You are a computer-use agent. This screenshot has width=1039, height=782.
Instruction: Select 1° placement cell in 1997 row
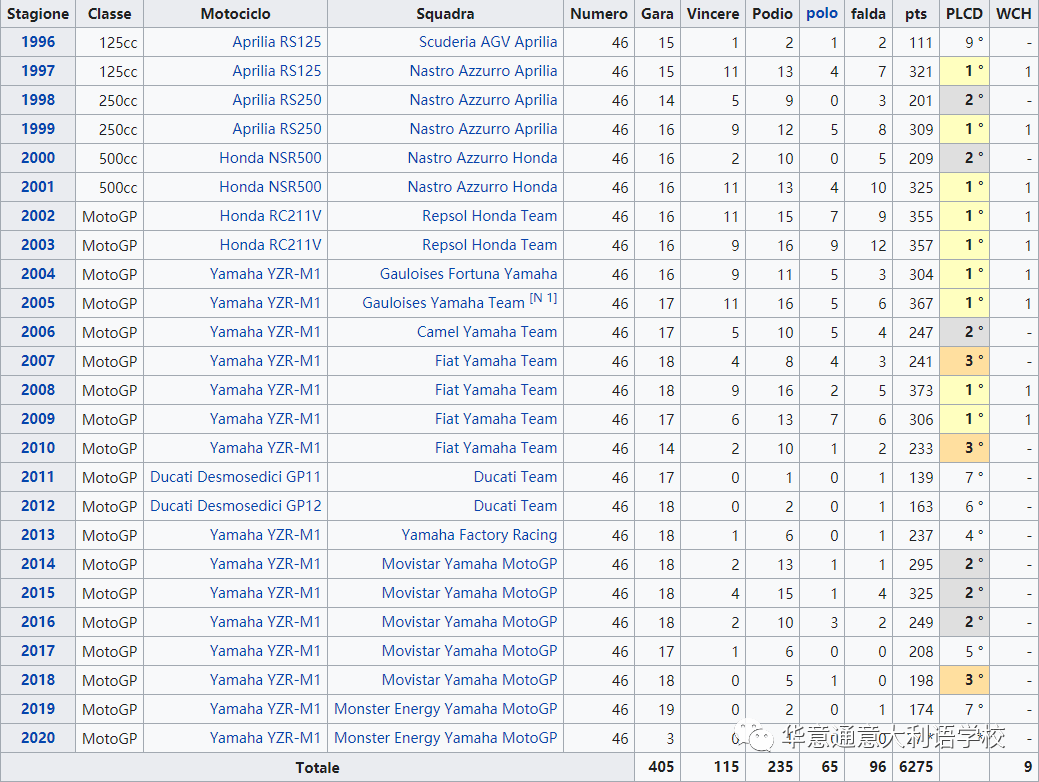(x=964, y=71)
